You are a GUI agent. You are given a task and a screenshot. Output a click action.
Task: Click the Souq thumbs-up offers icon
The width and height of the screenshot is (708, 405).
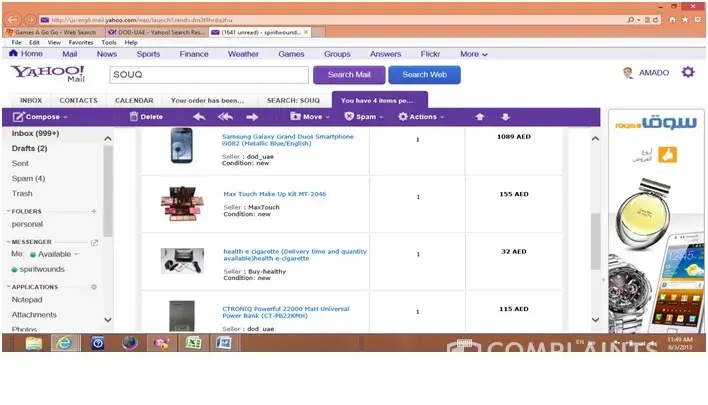[x=667, y=155]
